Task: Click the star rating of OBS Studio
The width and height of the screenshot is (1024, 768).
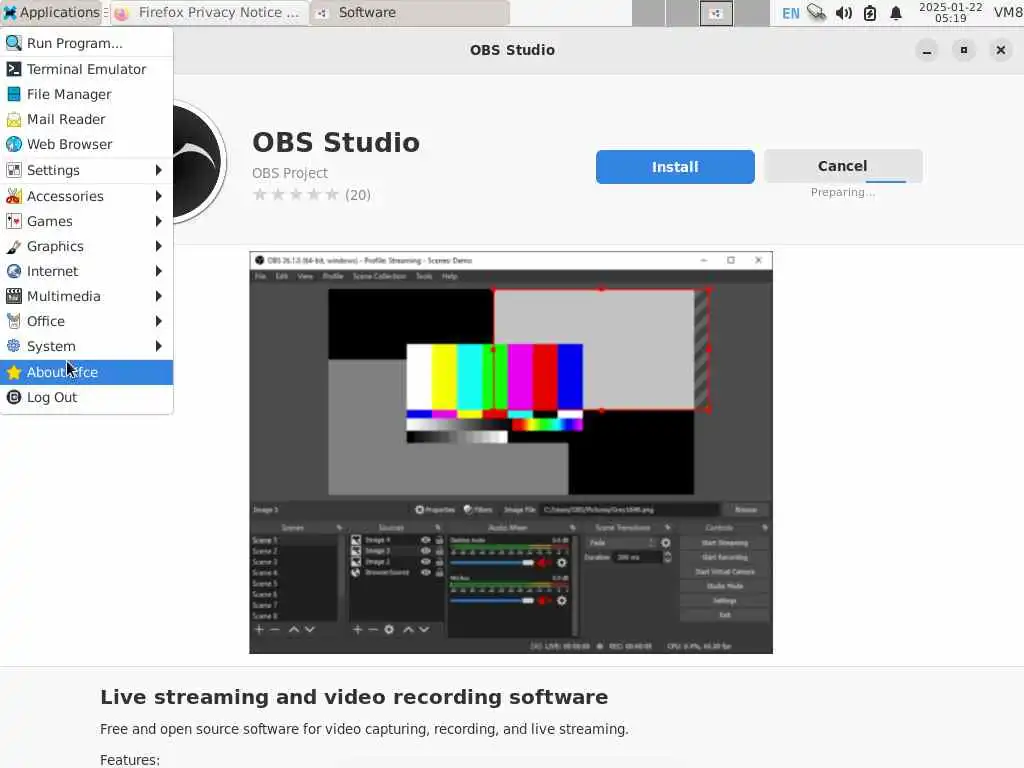Action: pyautogui.click(x=296, y=195)
